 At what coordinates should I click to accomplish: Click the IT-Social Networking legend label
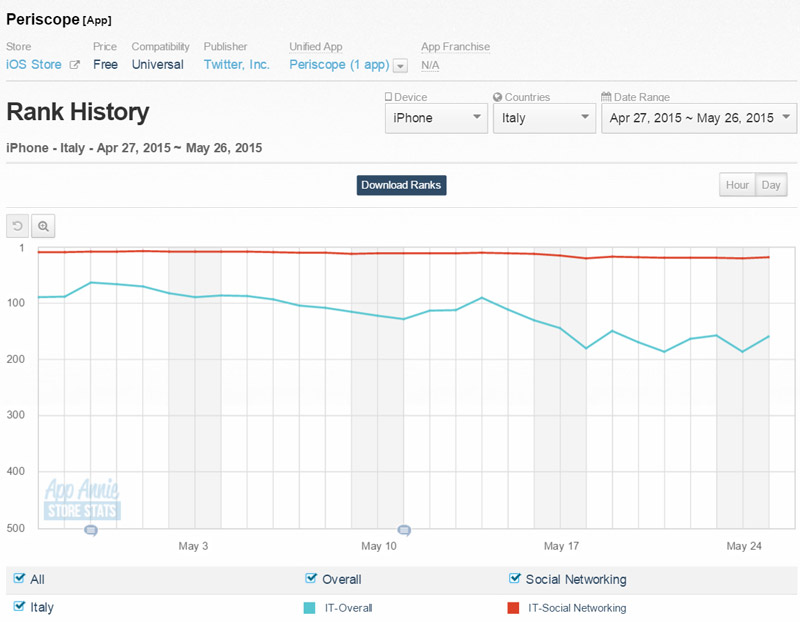click(x=577, y=608)
